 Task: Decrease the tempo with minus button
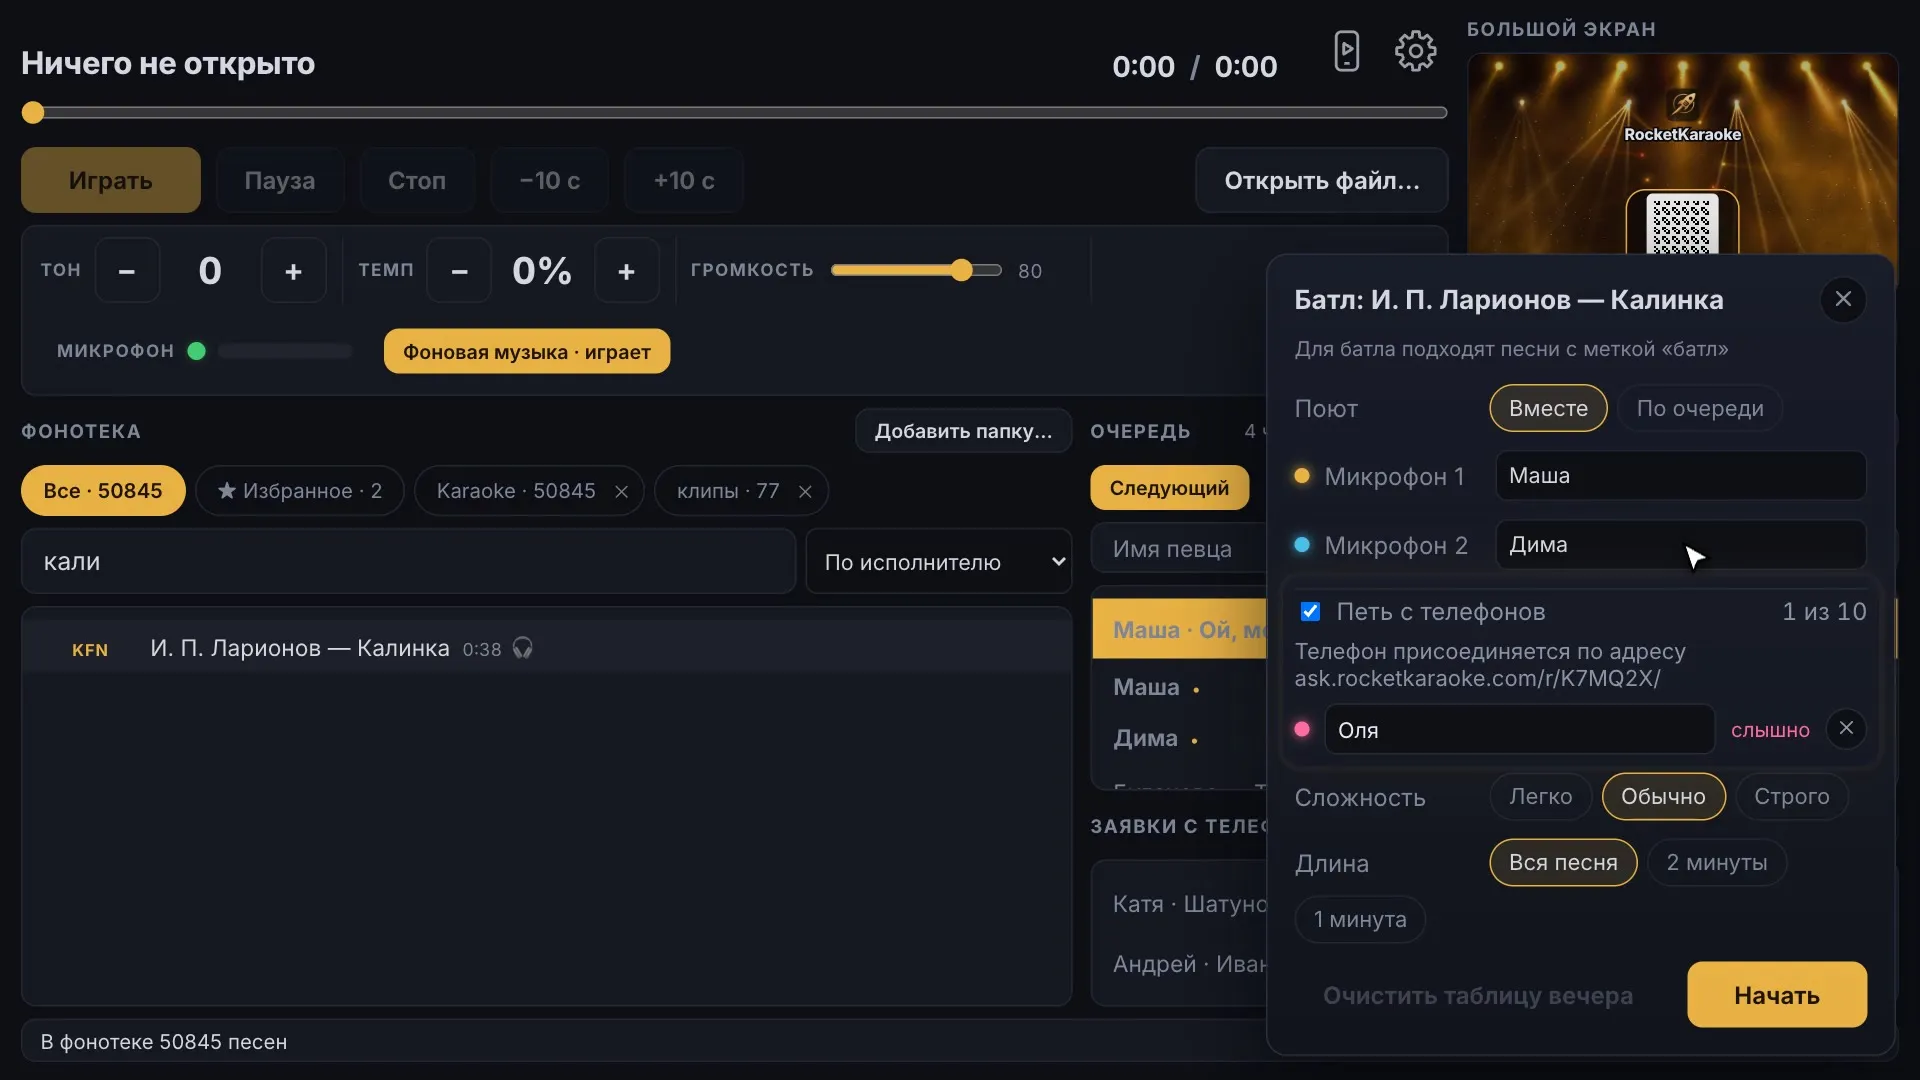[x=459, y=271]
